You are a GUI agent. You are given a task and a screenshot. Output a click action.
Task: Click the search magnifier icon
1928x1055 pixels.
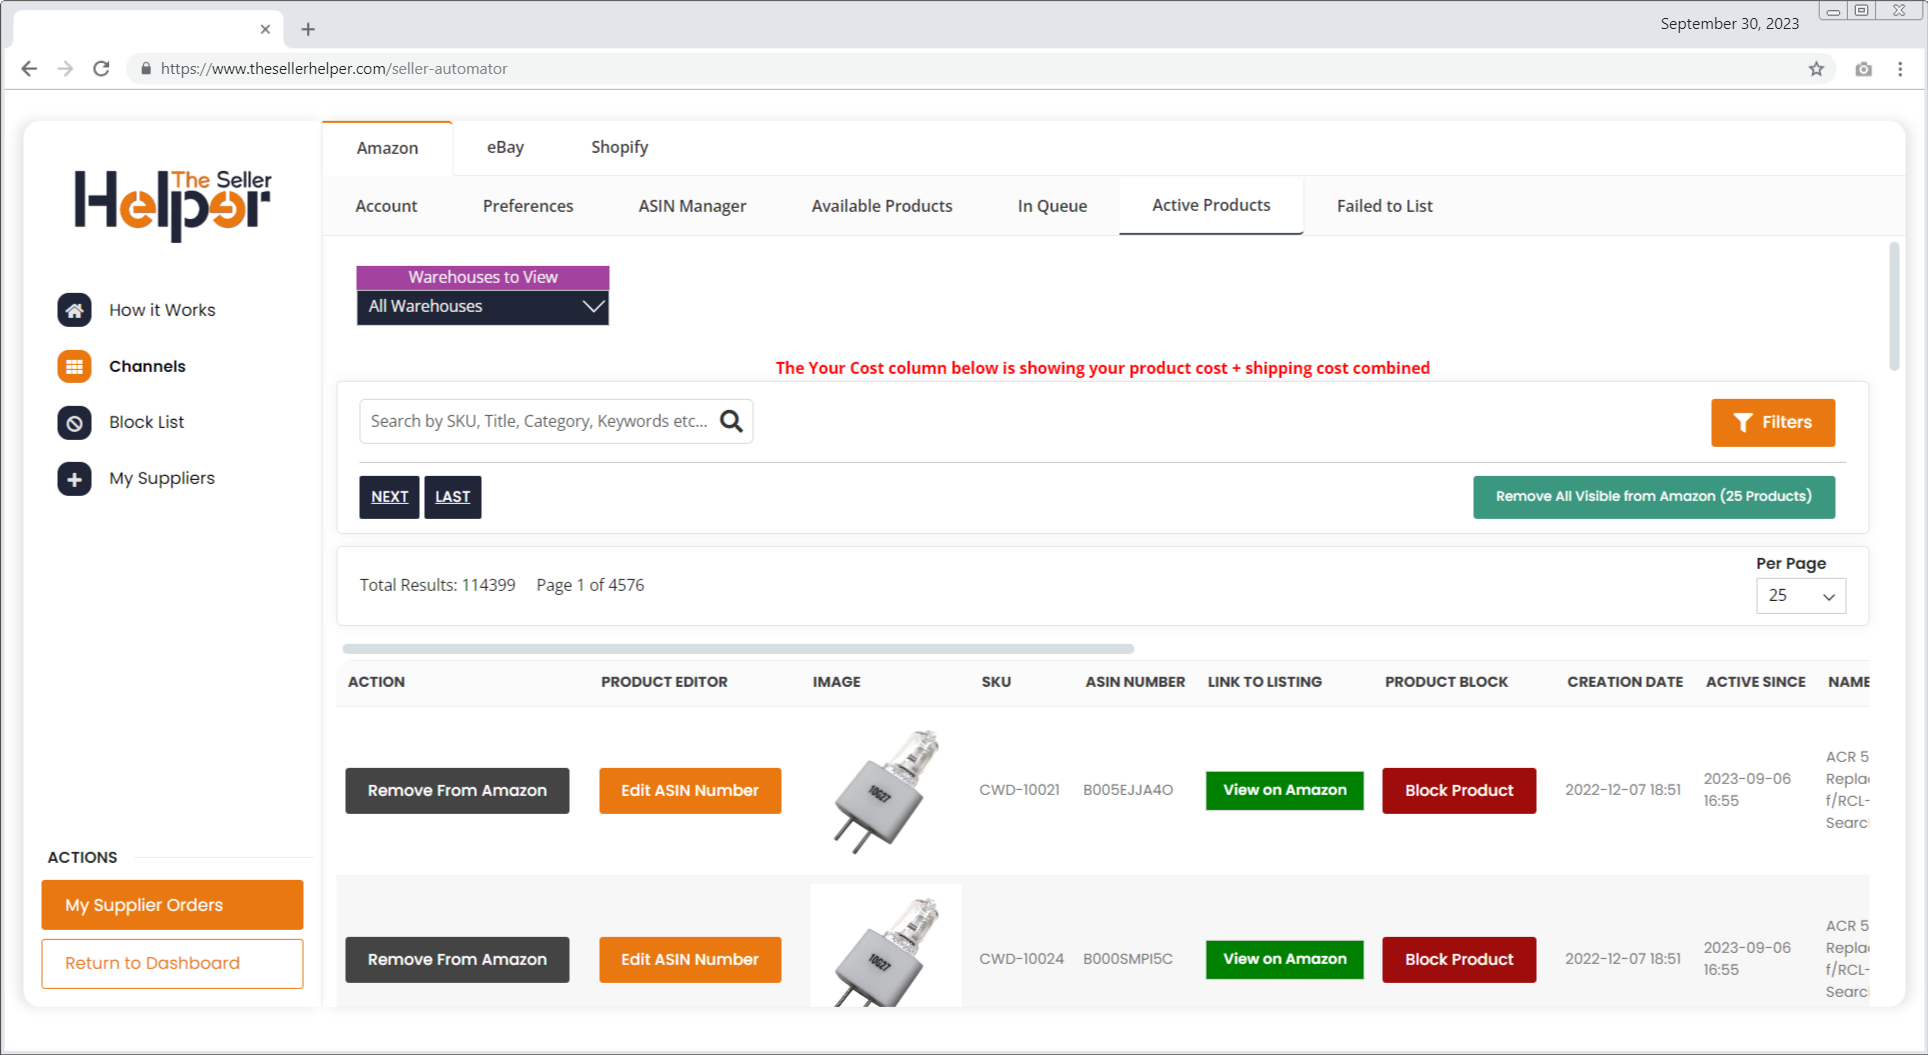pos(731,421)
